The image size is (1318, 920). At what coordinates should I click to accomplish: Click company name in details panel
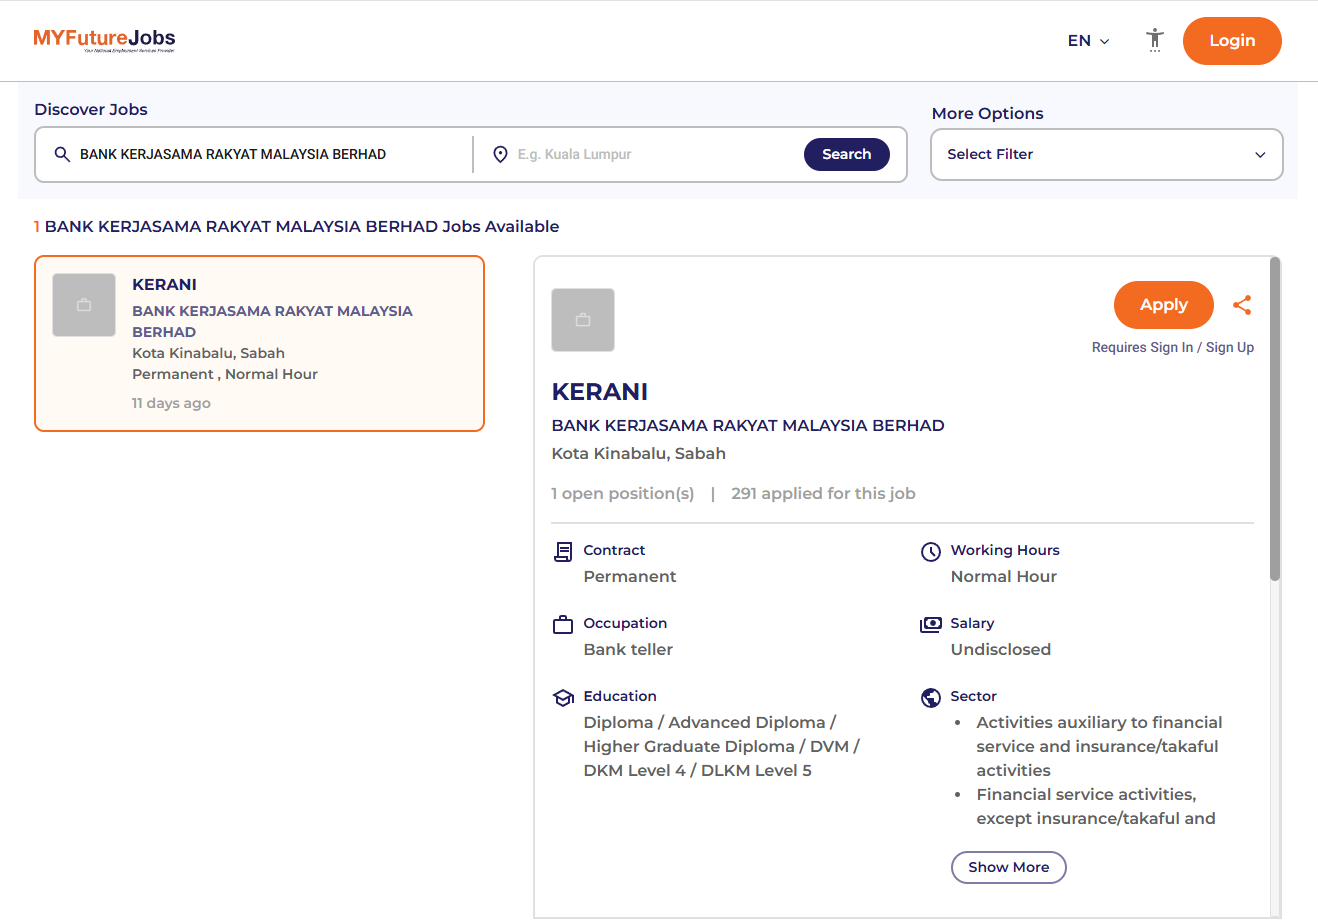coord(748,425)
